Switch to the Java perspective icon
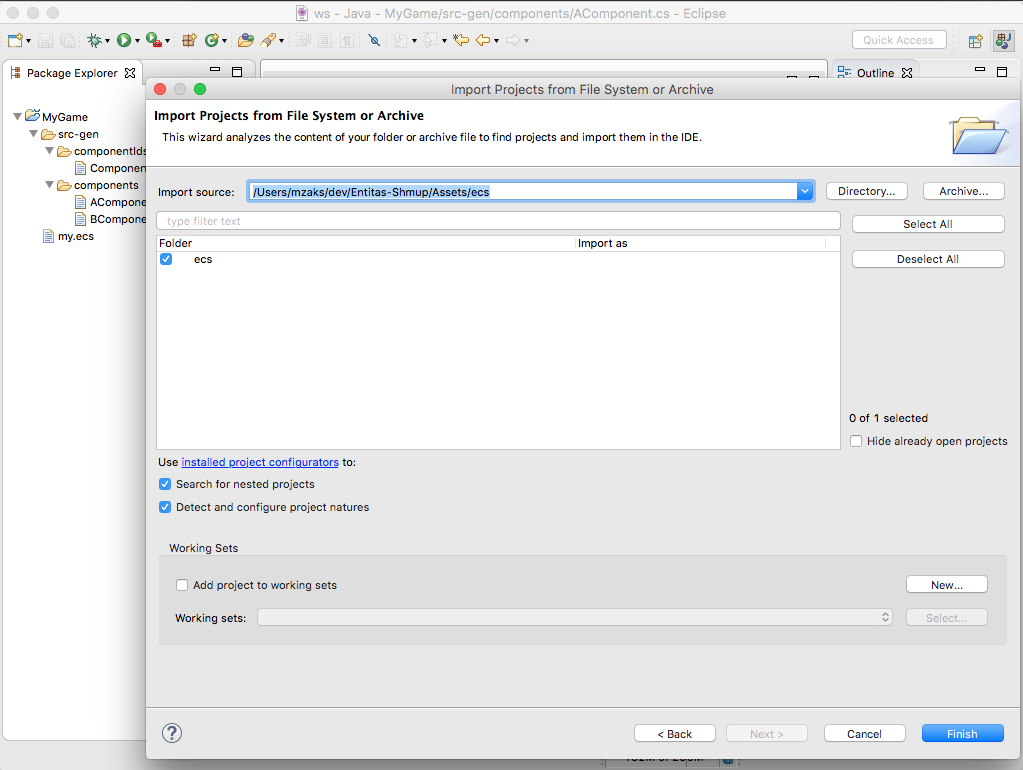1023x770 pixels. pos(1003,41)
